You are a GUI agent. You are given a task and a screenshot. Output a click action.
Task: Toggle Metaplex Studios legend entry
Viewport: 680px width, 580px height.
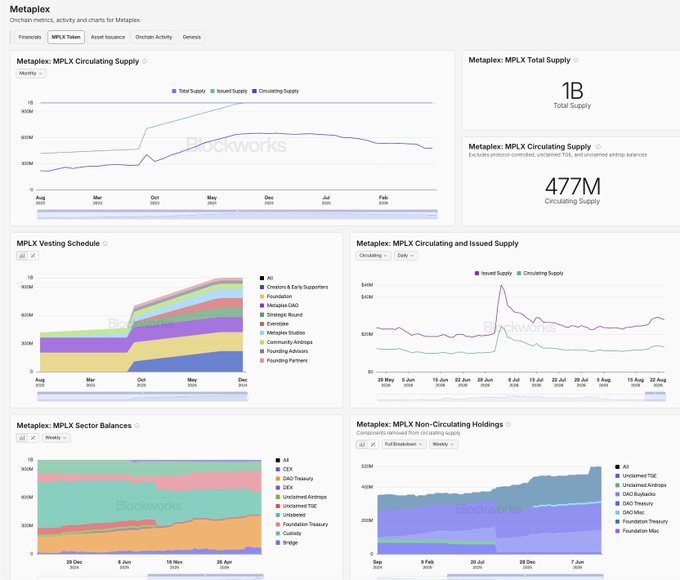[x=282, y=333]
